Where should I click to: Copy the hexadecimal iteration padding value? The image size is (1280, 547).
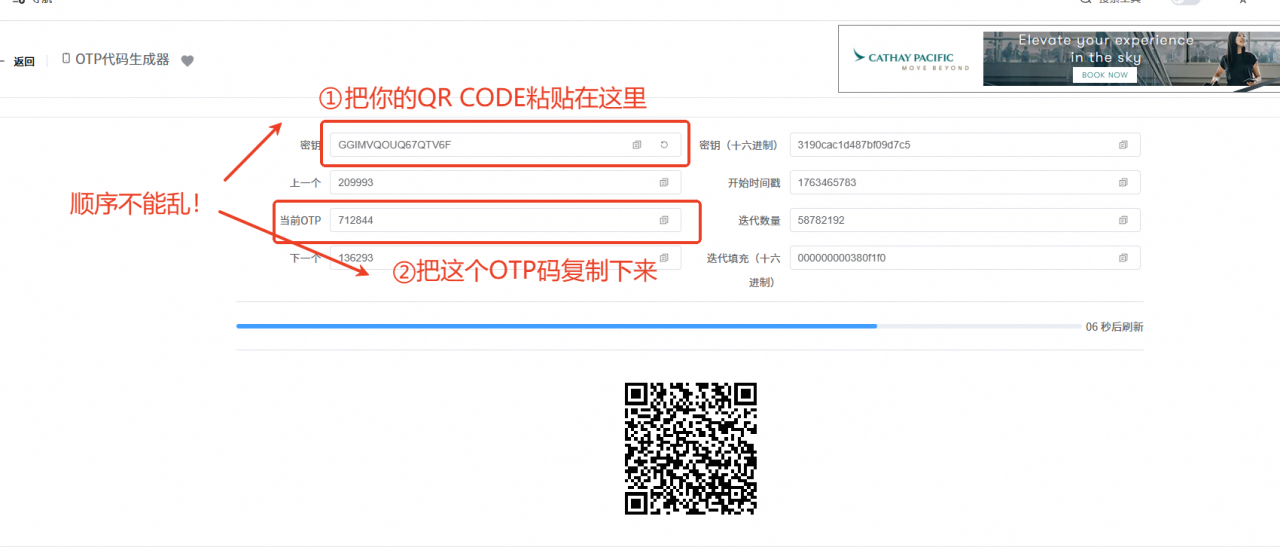click(1123, 258)
